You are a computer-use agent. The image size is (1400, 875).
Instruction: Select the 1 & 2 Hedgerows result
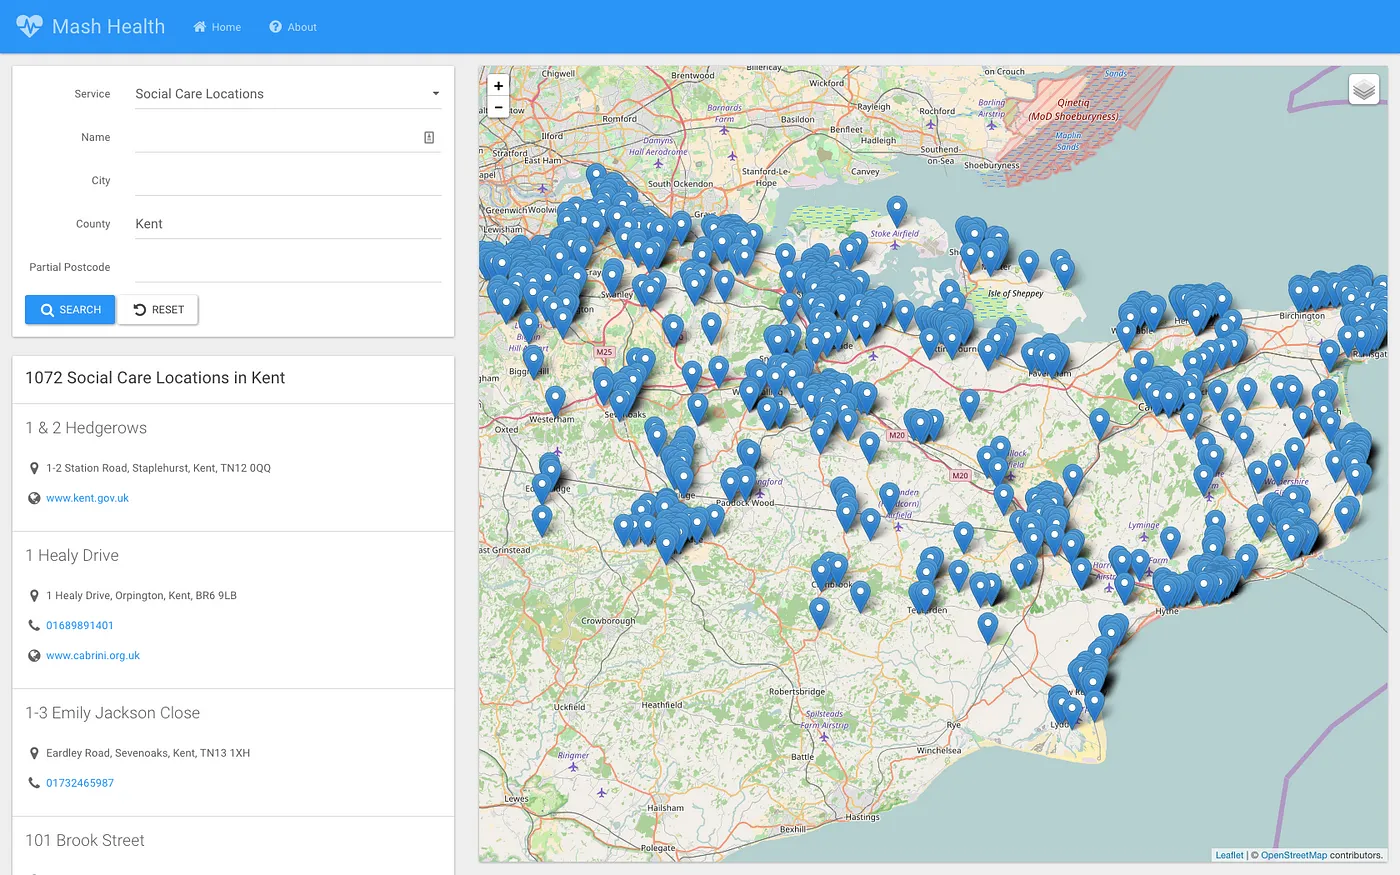86,428
